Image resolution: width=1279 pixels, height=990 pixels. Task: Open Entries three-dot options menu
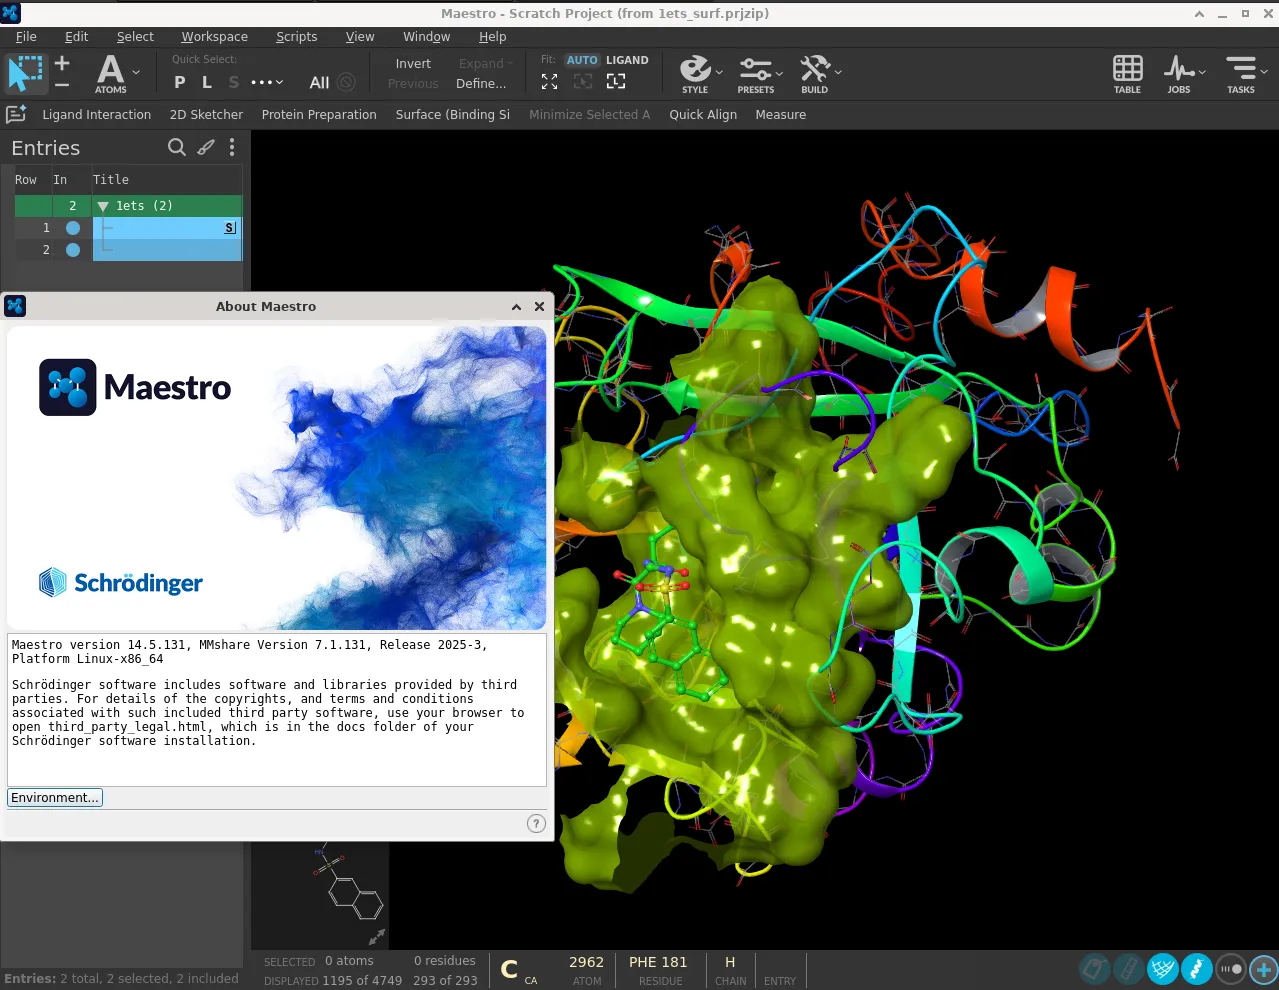tap(232, 147)
